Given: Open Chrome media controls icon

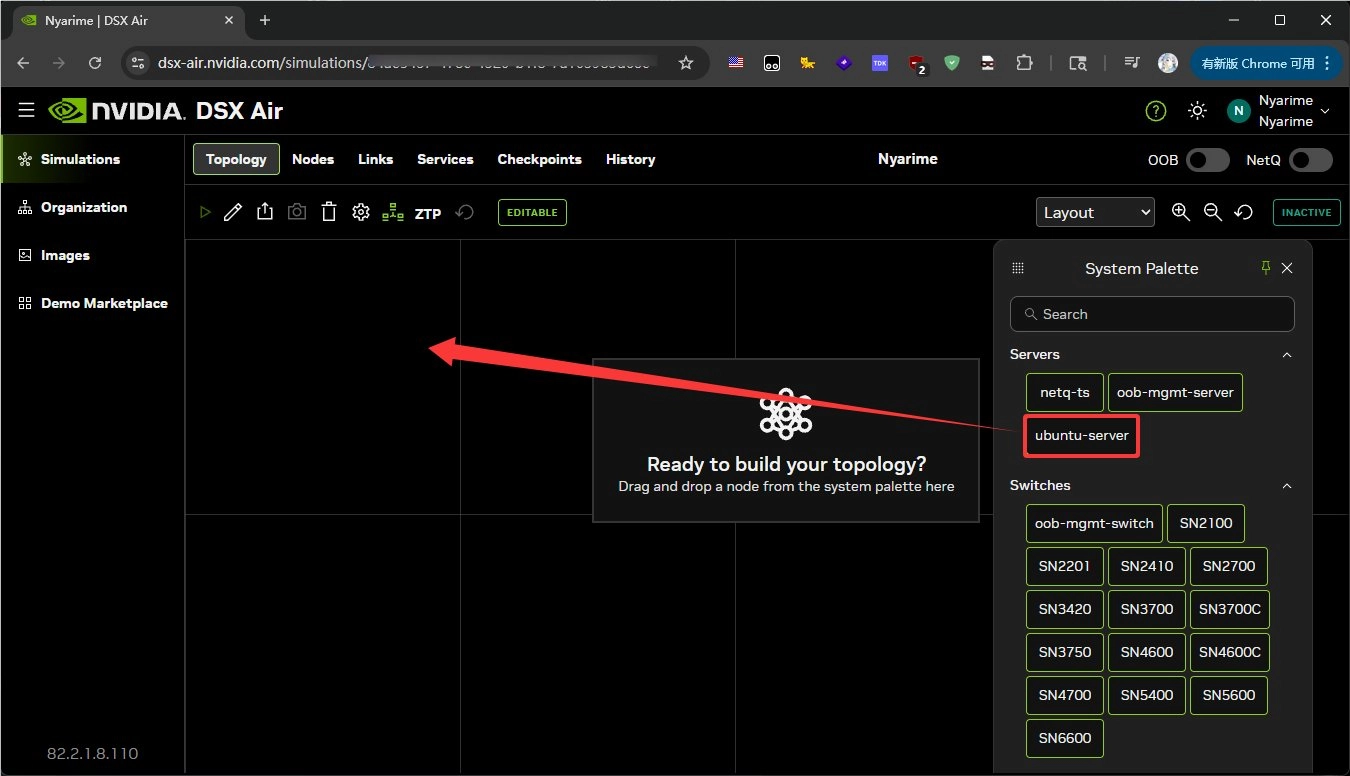Looking at the screenshot, I should [1132, 63].
